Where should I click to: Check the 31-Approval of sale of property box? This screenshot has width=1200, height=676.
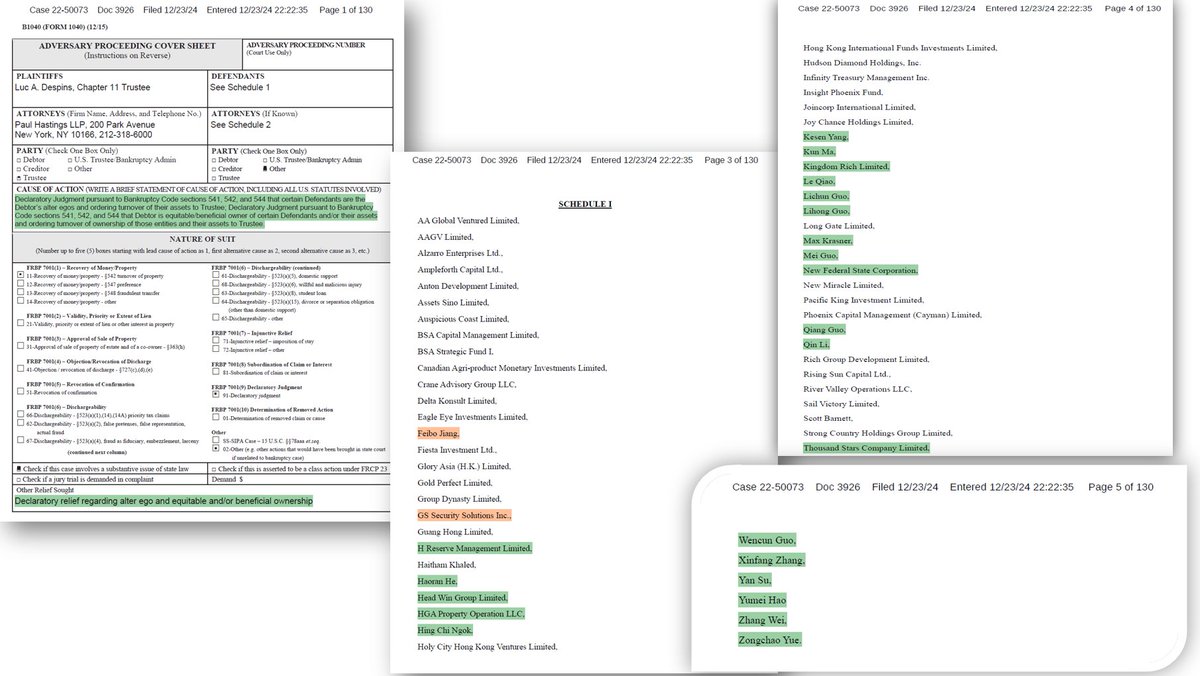click(20, 346)
